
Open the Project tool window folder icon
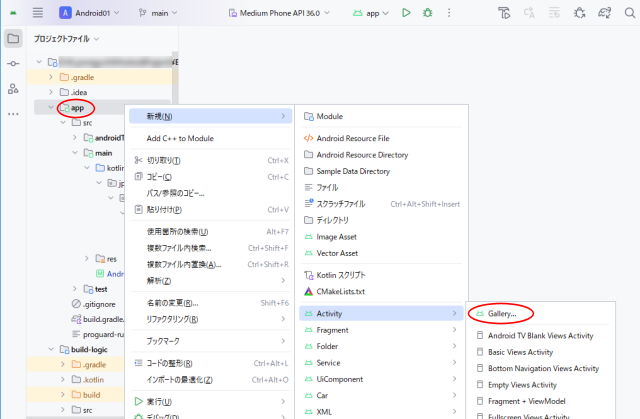tap(13, 39)
